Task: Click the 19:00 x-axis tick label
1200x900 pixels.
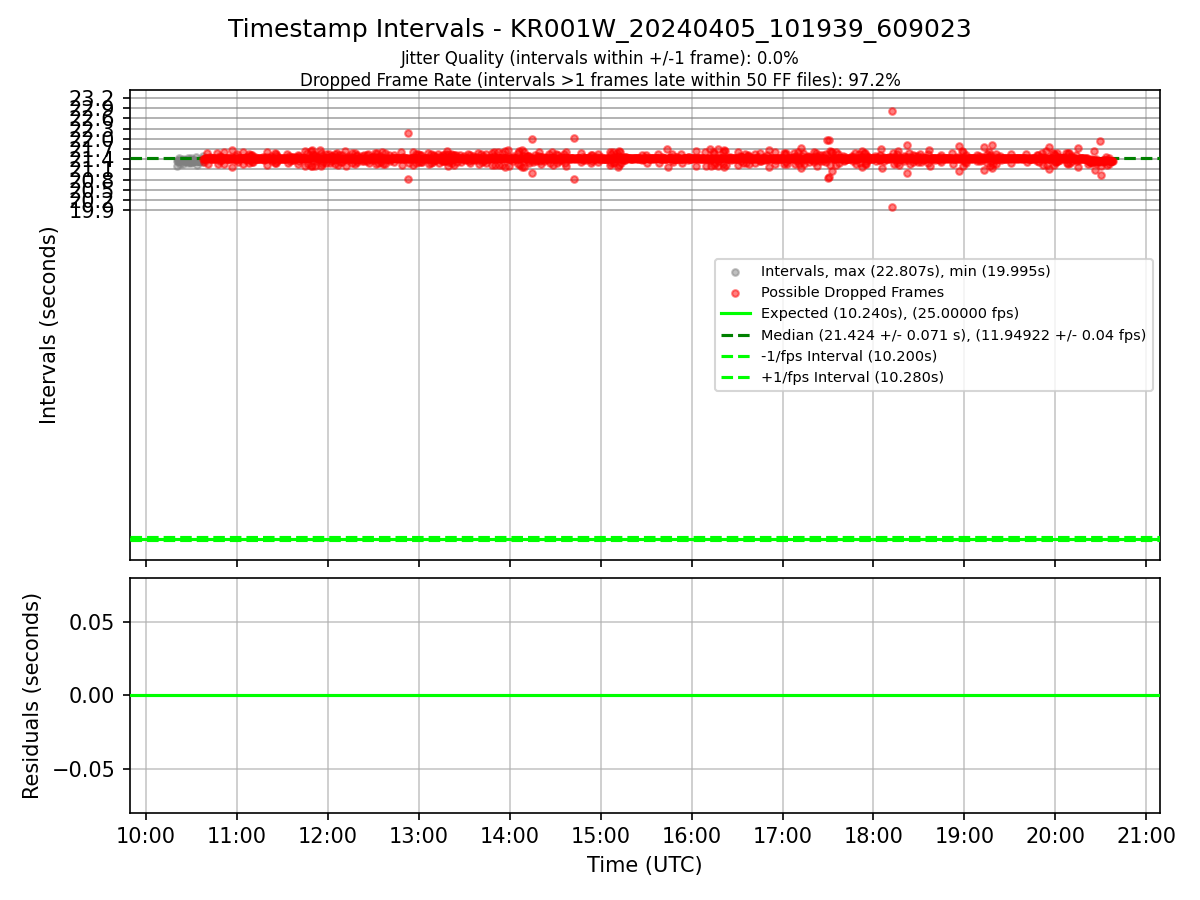Action: 964,835
